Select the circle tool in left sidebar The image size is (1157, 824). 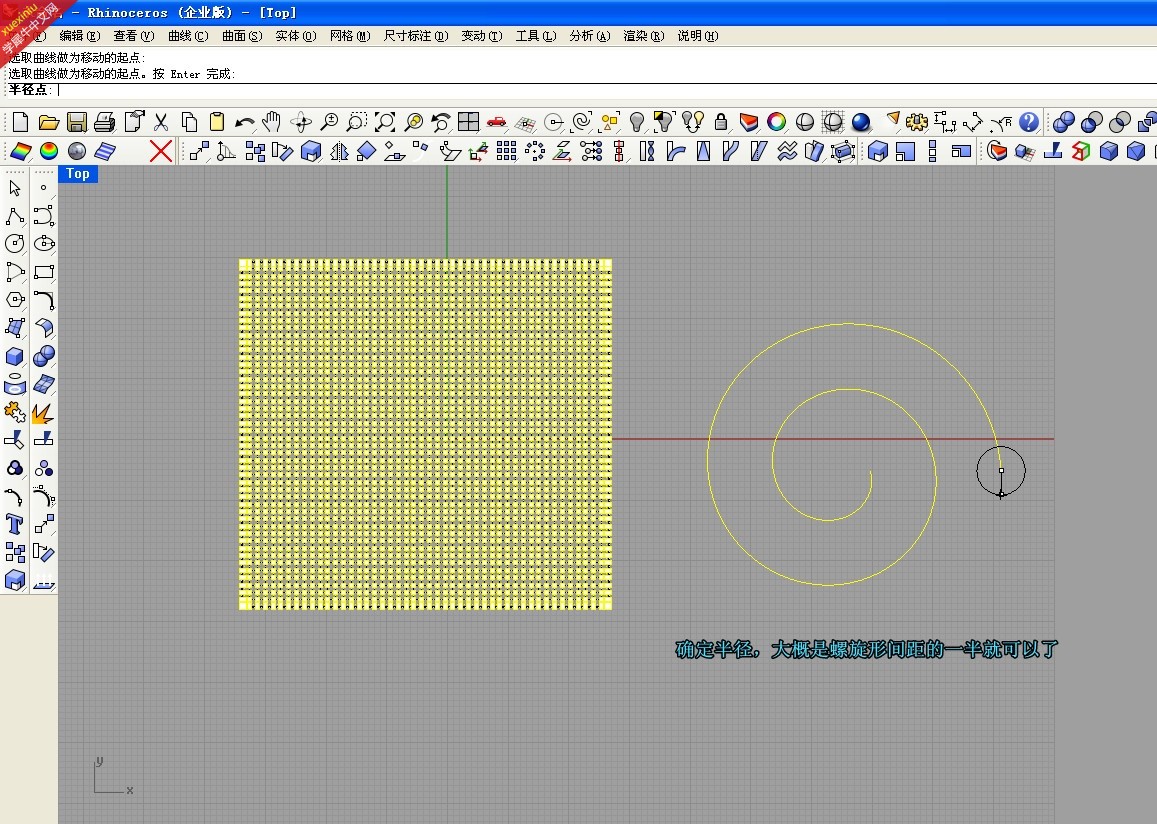pos(14,243)
